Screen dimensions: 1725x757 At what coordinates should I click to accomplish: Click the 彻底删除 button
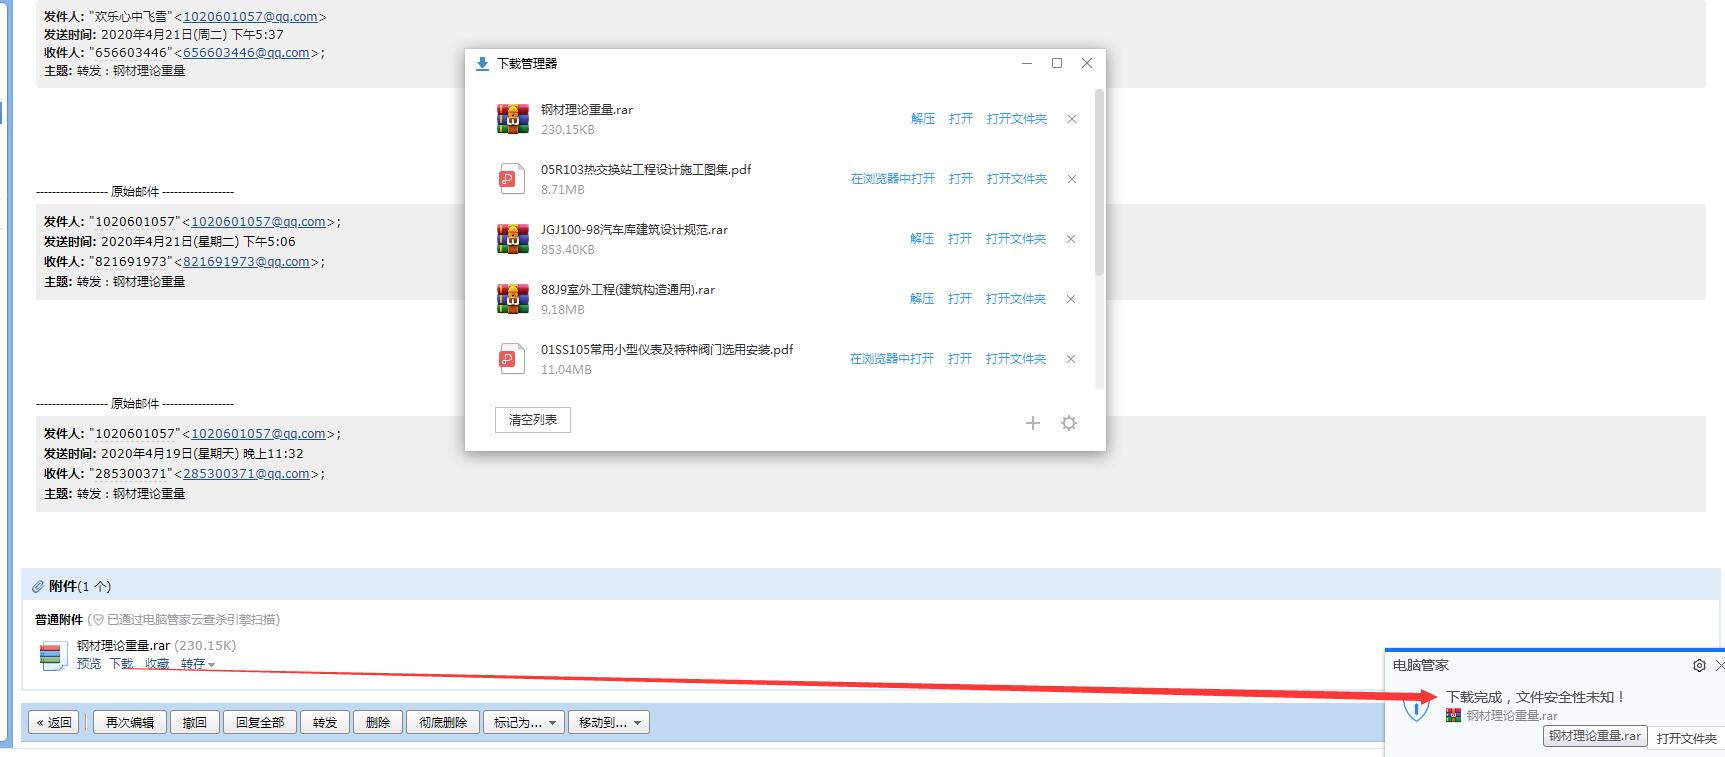443,722
